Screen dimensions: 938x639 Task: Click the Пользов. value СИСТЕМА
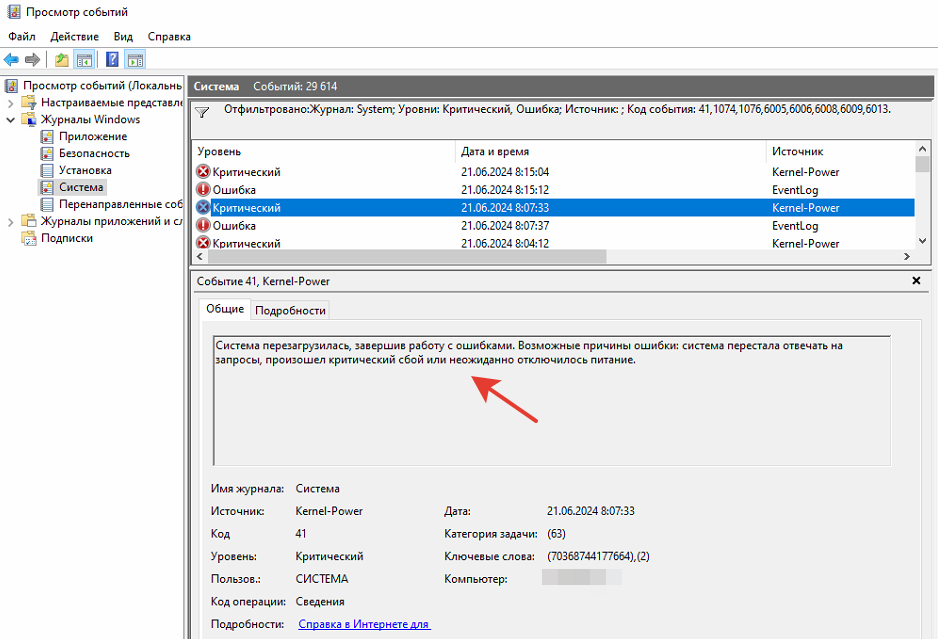(322, 579)
